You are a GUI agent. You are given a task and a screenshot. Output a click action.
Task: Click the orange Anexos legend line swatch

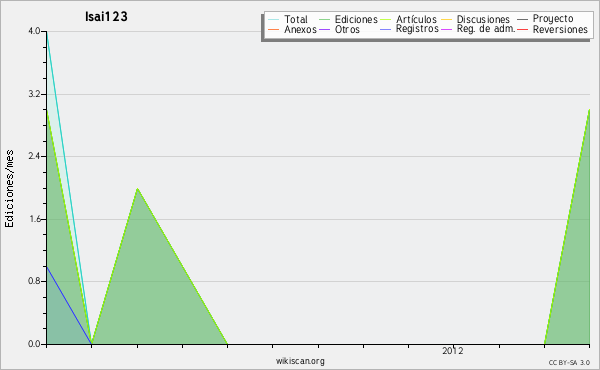pos(274,29)
